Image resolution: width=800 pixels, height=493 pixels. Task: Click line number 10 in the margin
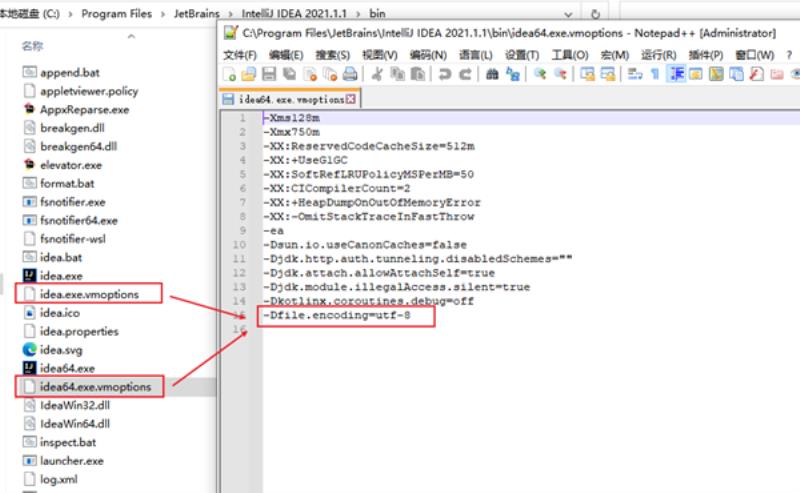click(x=239, y=244)
